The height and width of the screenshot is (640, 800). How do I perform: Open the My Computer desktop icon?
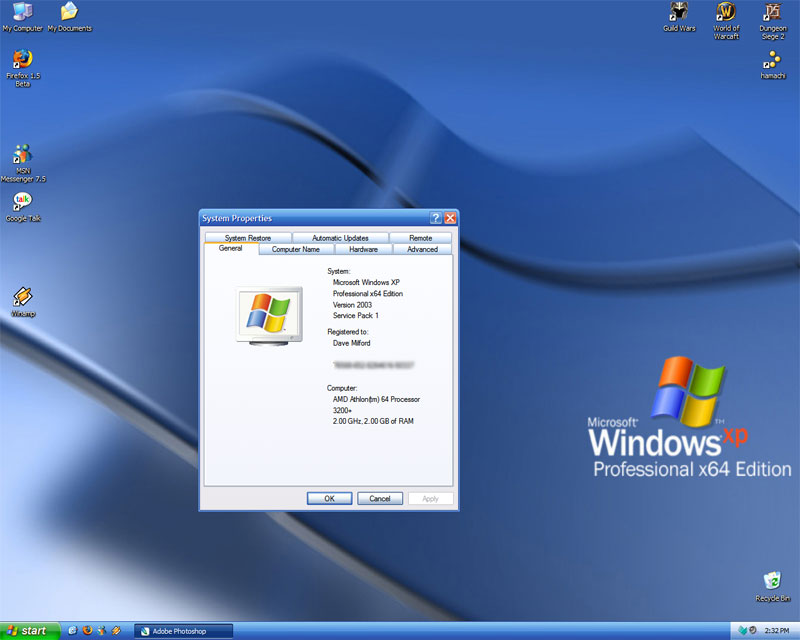(22, 13)
